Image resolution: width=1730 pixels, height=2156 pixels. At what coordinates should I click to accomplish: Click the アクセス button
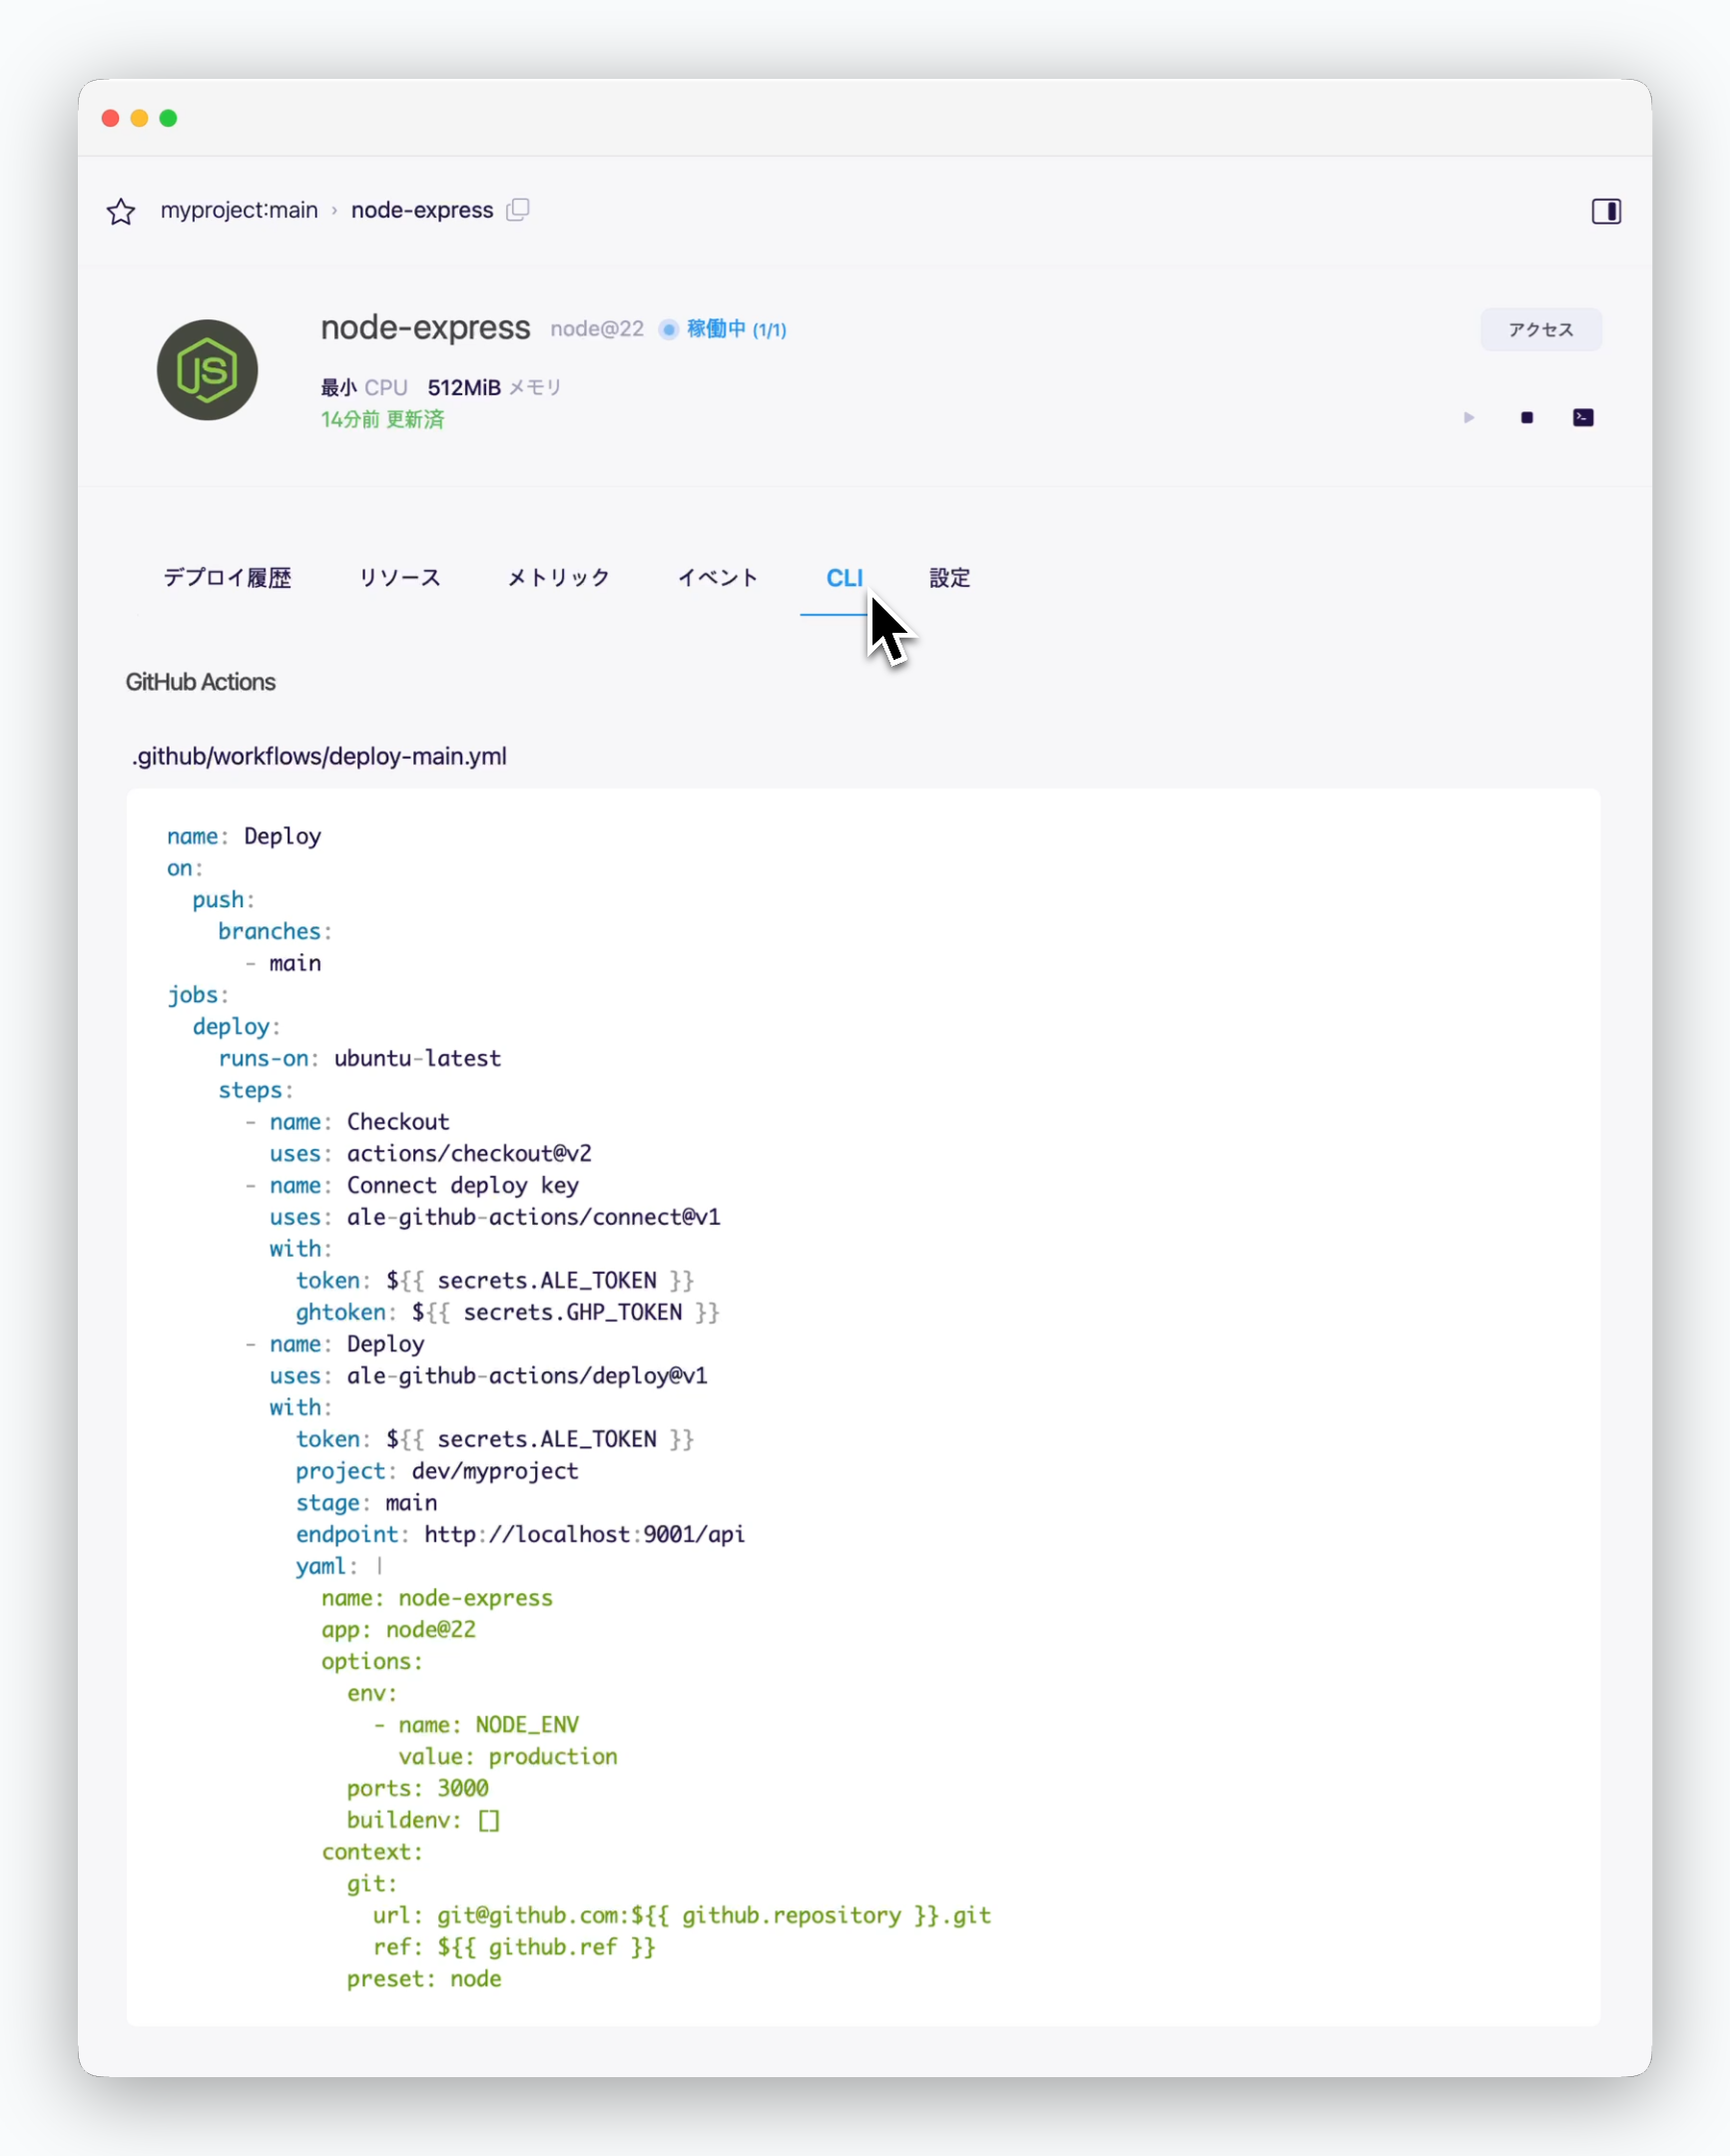click(x=1540, y=330)
